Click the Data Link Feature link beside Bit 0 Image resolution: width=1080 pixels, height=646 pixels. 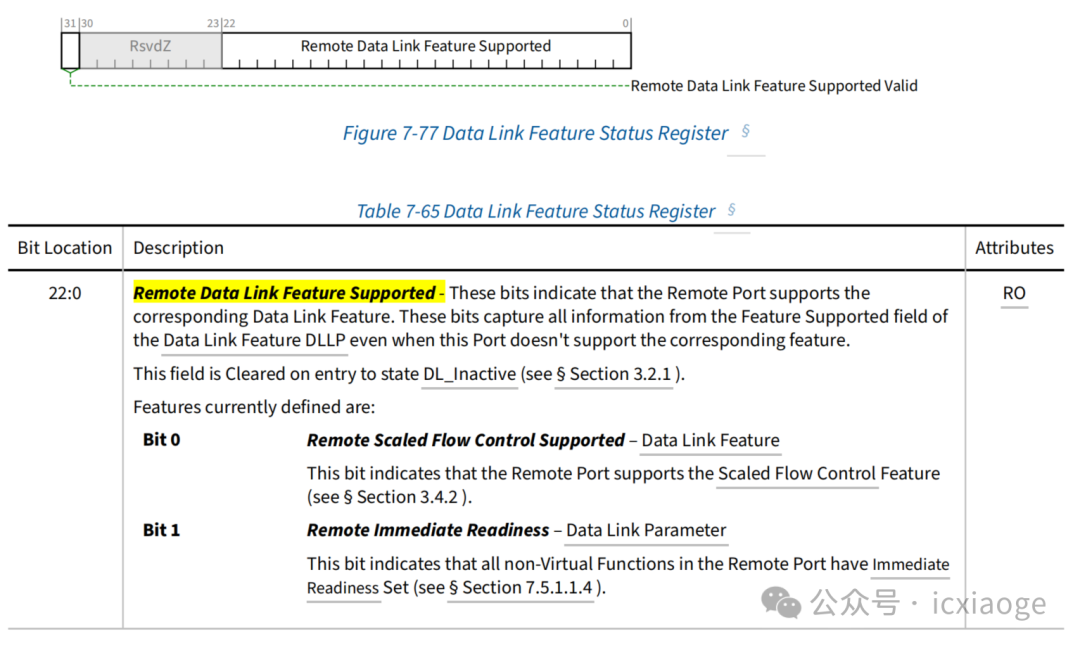click(x=710, y=440)
